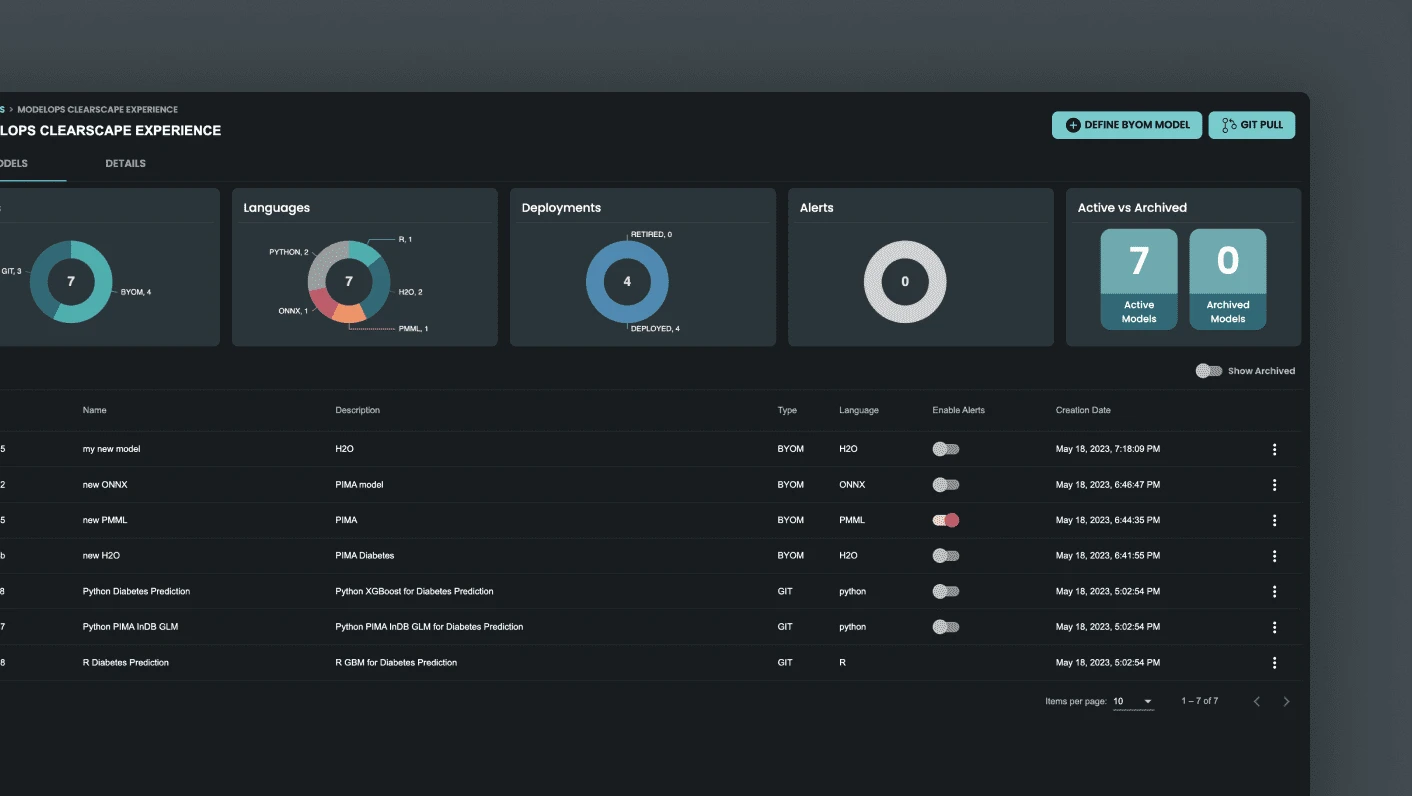The image size is (1412, 796).
Task: Click 'PIMA Diabetes' description cell
Action: pyautogui.click(x=365, y=556)
